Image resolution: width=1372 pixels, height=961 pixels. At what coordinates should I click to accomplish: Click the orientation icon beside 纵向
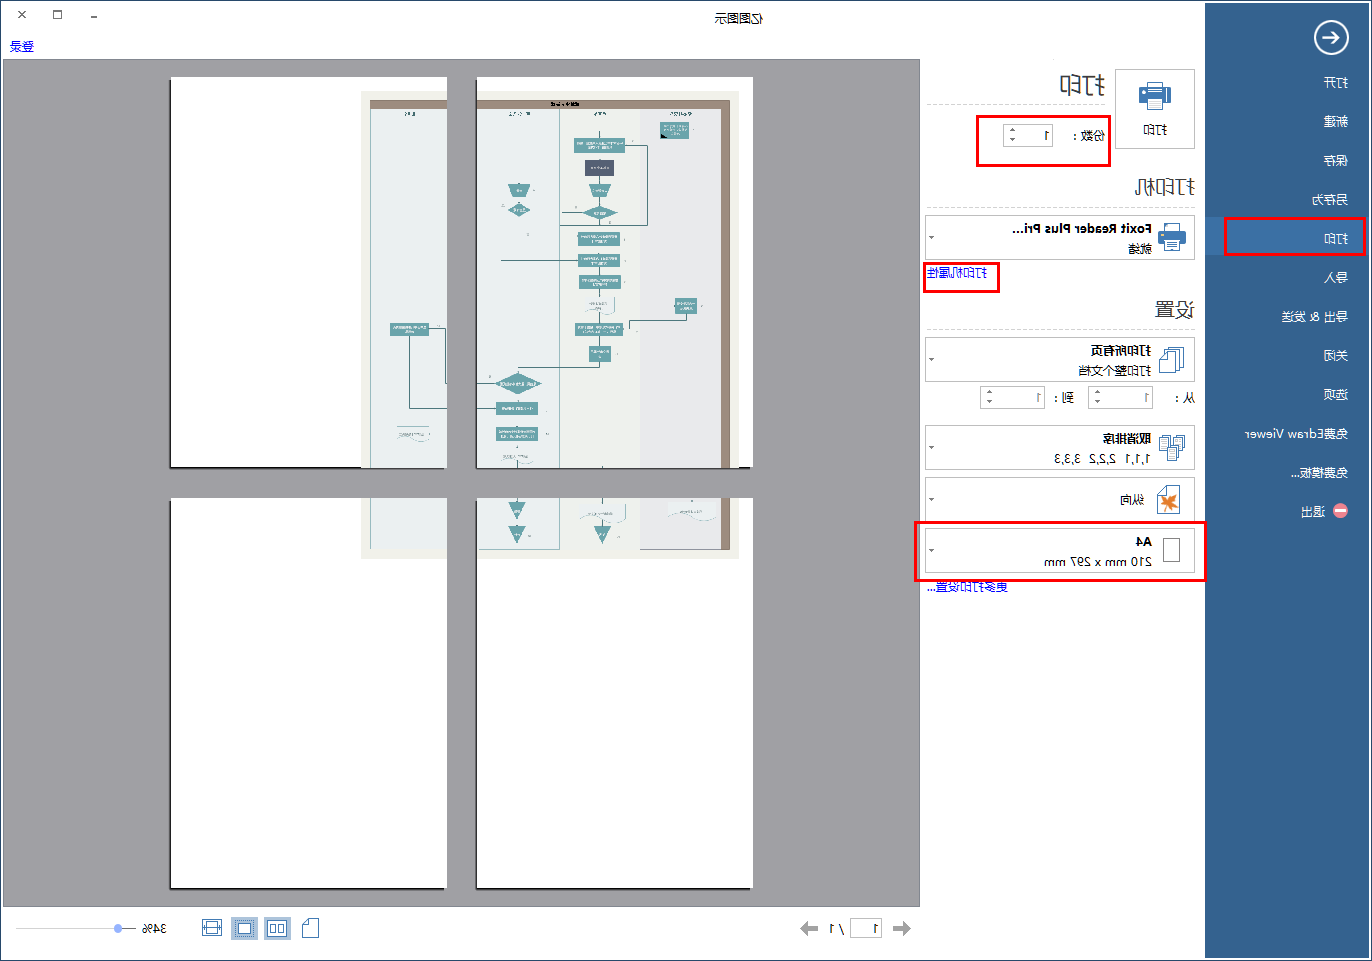point(1168,499)
